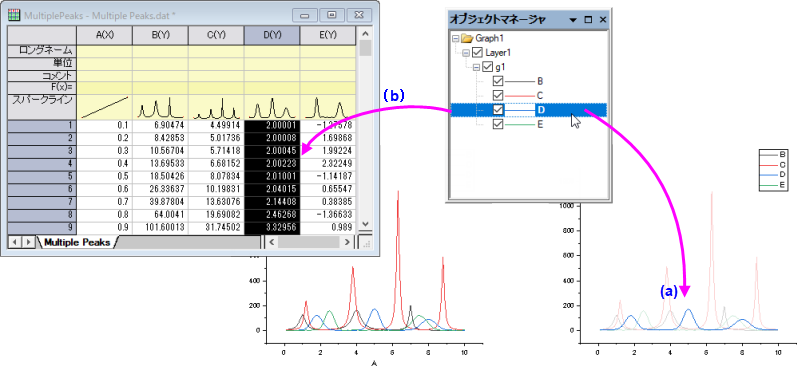Screen dimensions: 797x366
Task: Select the Graph1 tree item
Action: (x=489, y=38)
